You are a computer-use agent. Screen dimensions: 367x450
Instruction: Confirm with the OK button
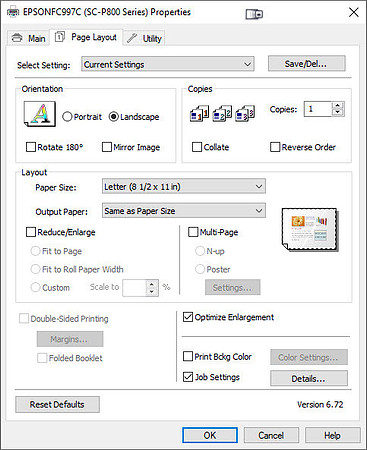pyautogui.click(x=210, y=435)
